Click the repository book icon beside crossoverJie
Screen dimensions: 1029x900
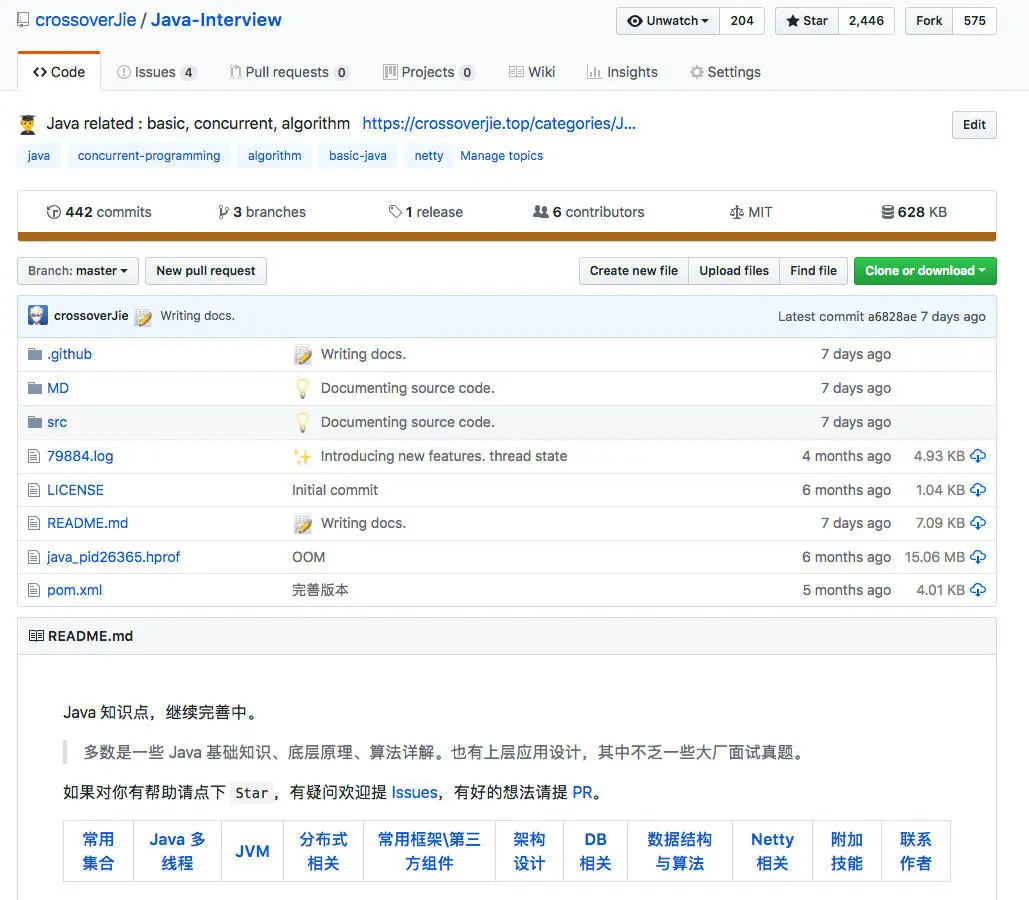click(22, 18)
